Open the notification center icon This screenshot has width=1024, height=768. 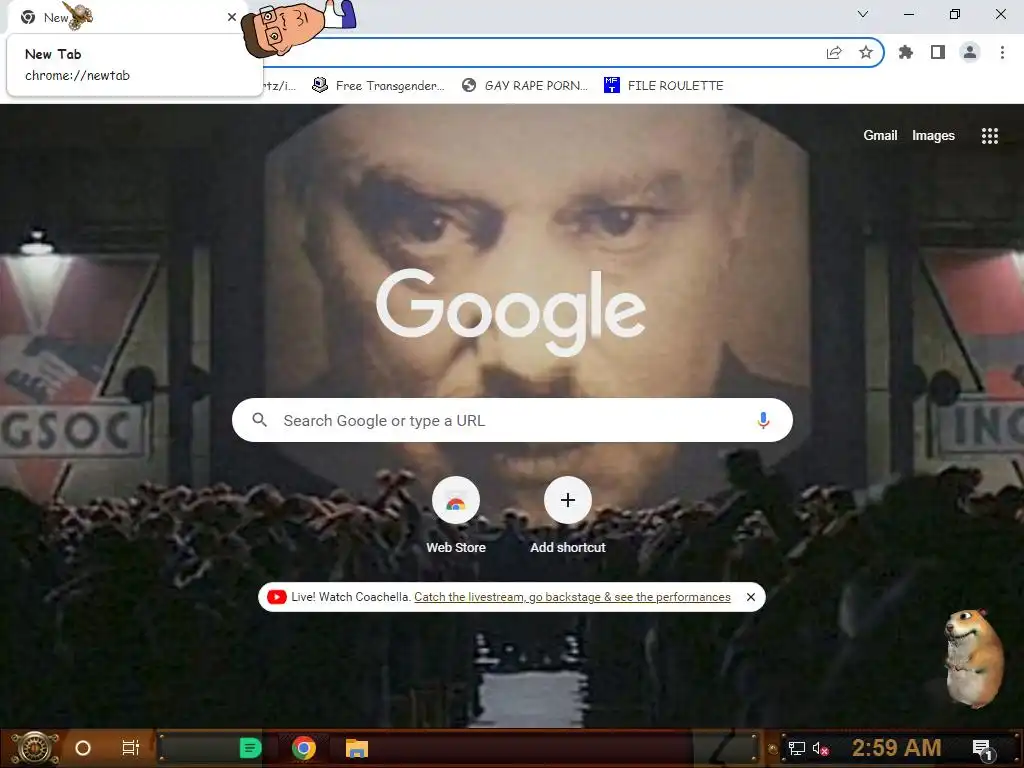click(982, 748)
